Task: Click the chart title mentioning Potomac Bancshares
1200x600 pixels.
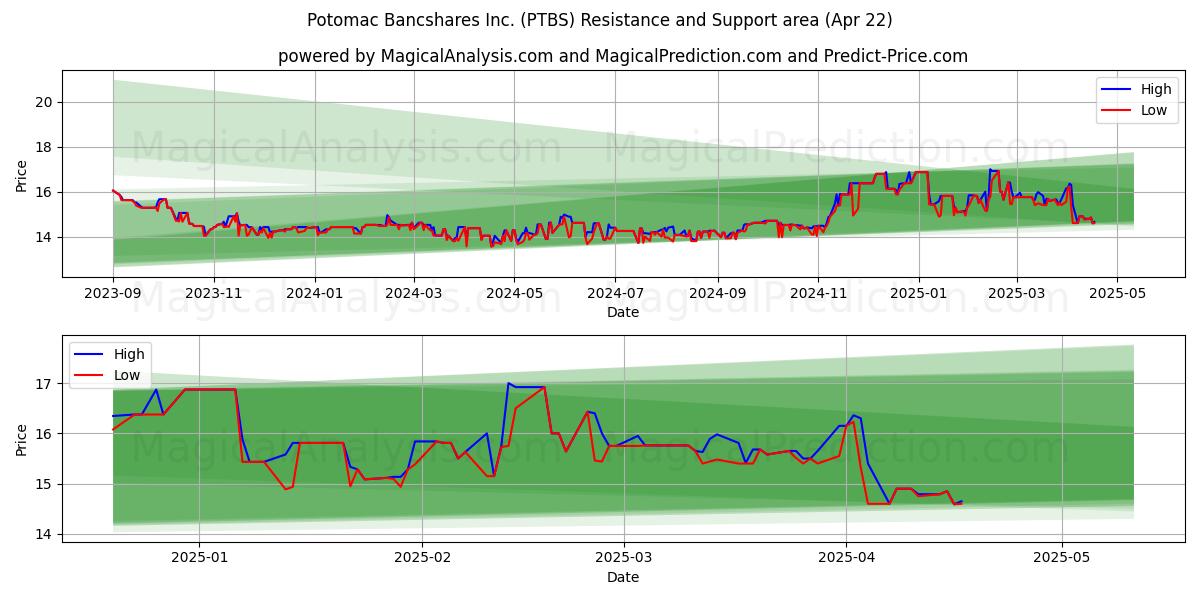Action: tap(600, 20)
